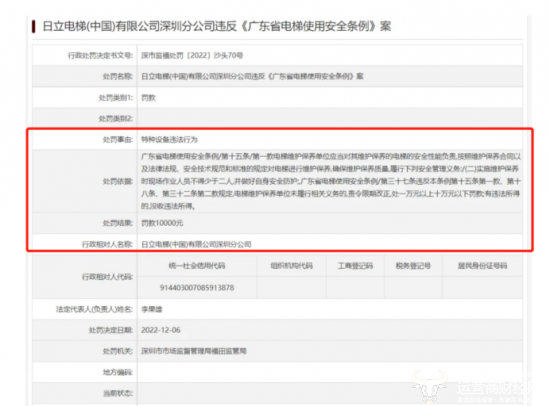Click the 居民身份证号码 column header
This screenshot has height=406, width=550.
click(x=482, y=266)
